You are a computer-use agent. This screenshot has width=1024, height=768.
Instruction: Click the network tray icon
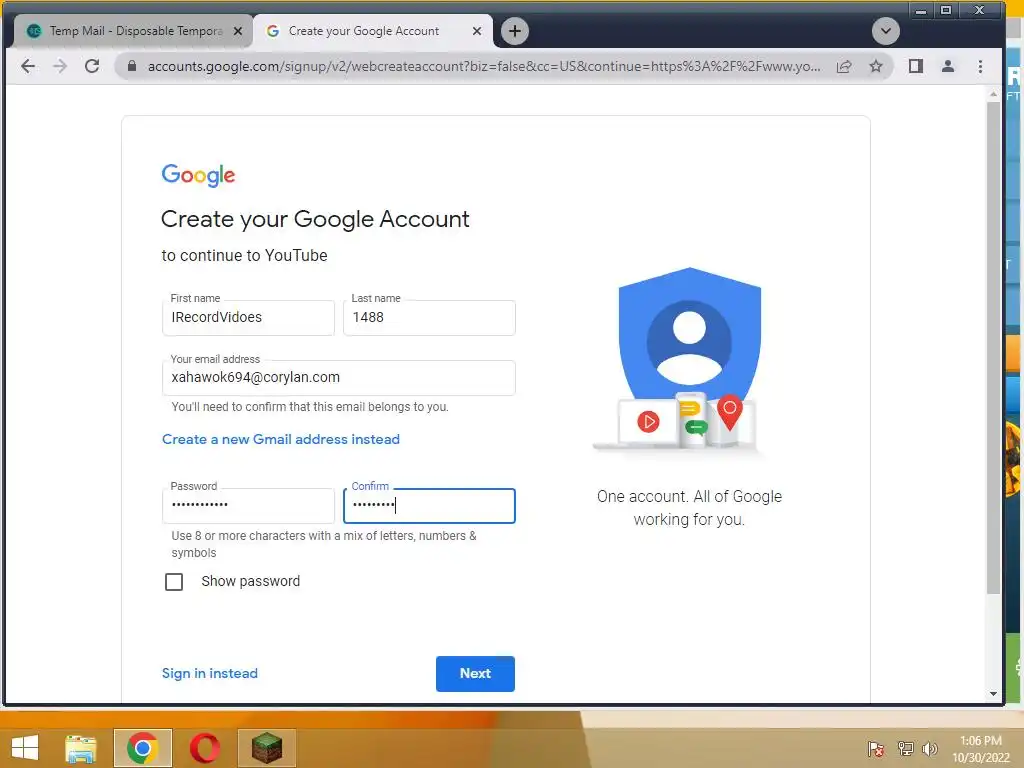click(905, 748)
